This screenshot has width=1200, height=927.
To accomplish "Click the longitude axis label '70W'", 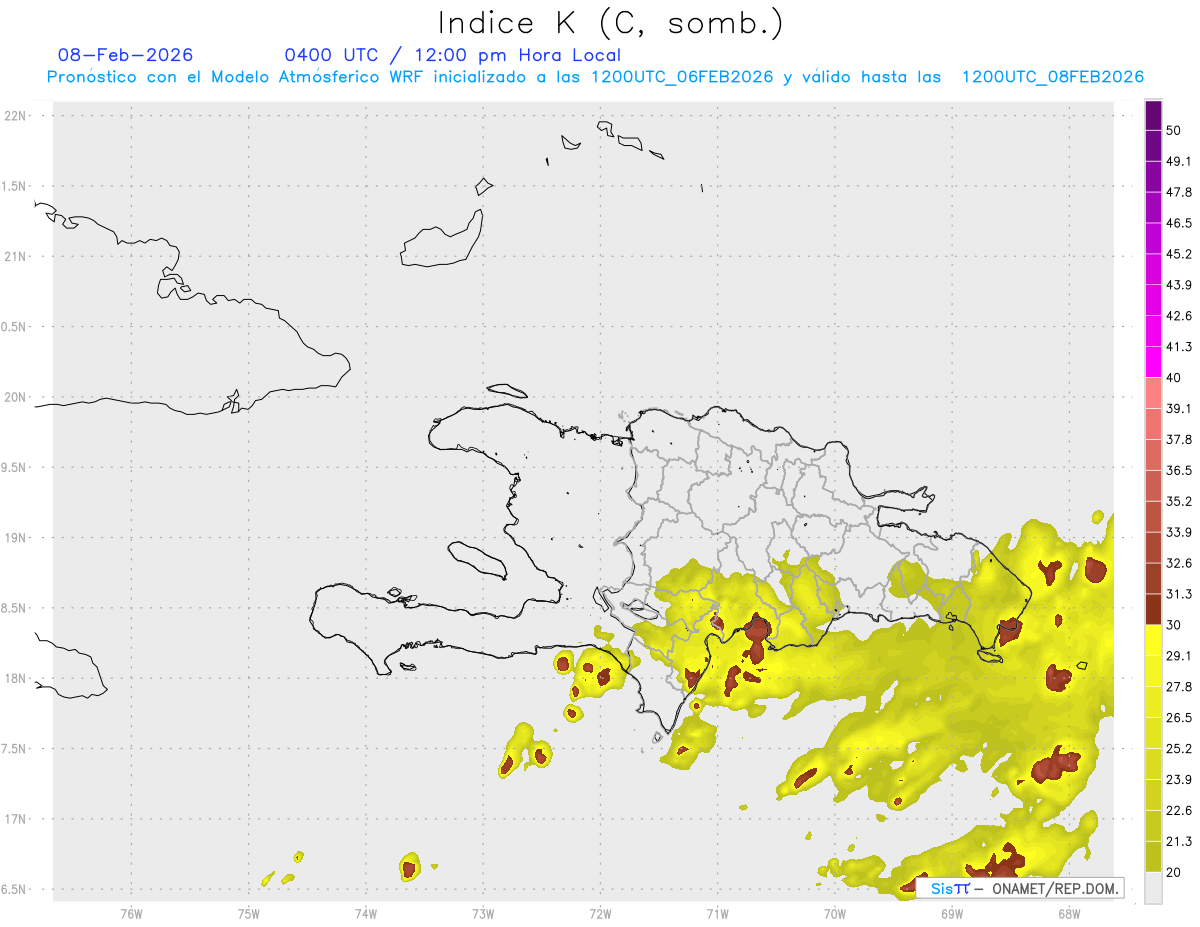I will point(834,914).
